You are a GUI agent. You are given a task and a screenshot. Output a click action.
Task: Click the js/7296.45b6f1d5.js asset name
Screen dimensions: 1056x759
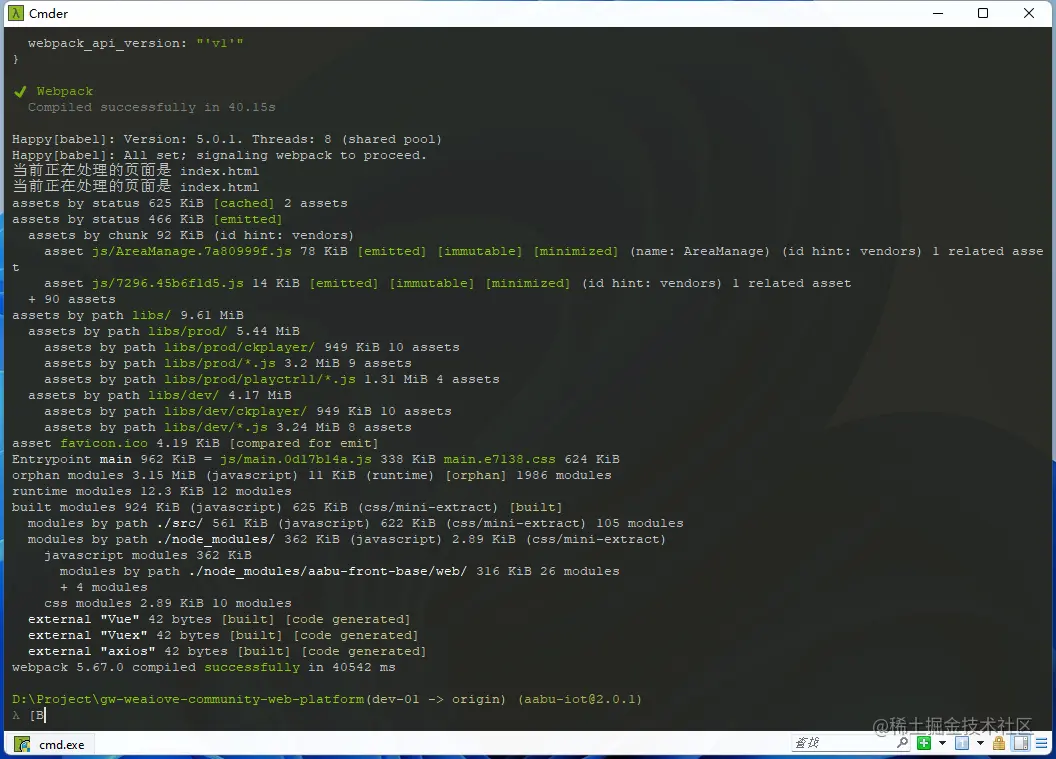(168, 283)
